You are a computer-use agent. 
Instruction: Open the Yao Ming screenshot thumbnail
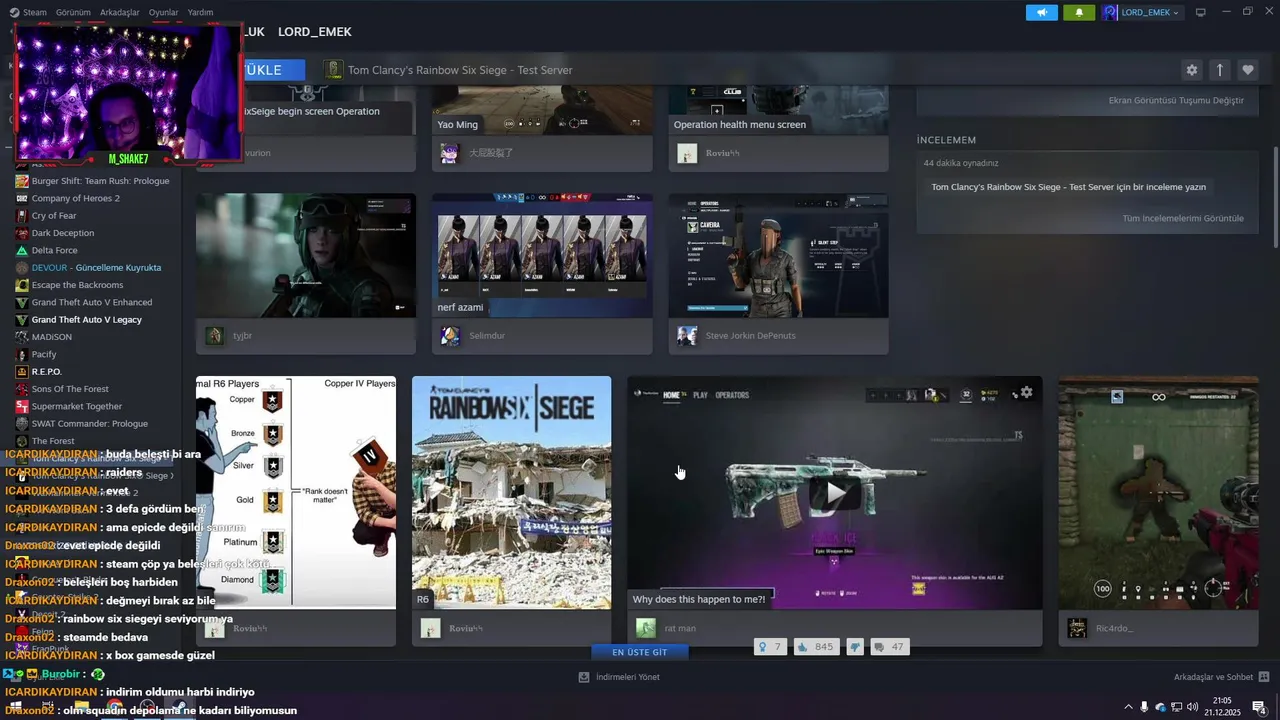pos(542,110)
